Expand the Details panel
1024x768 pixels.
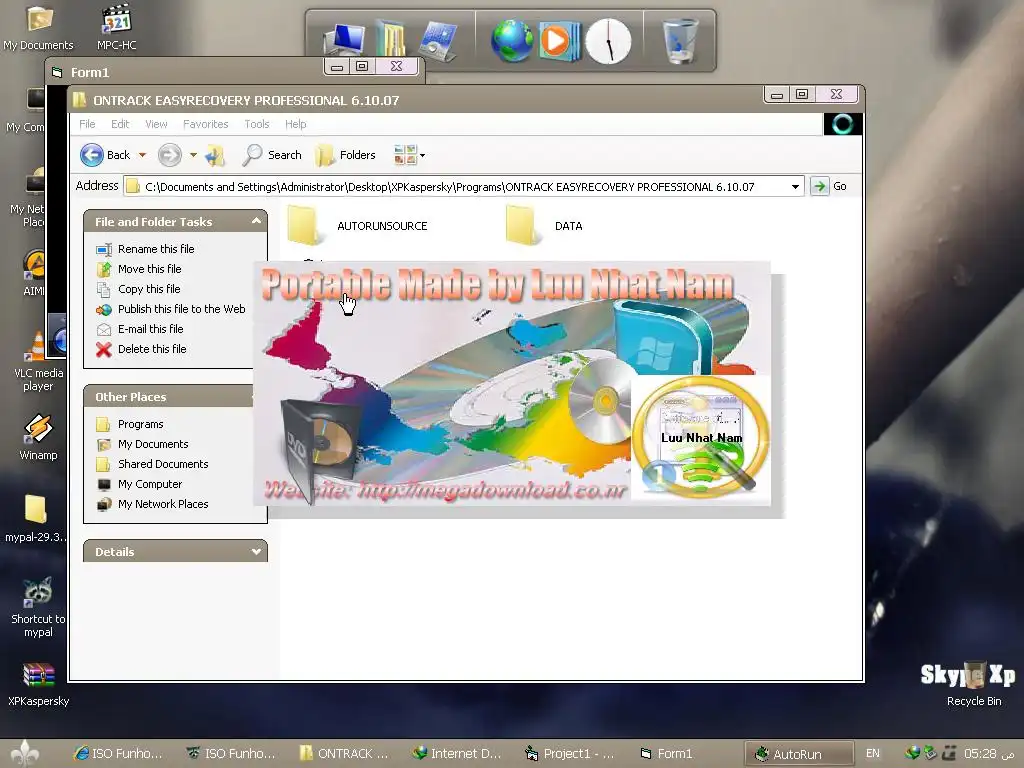click(x=256, y=552)
